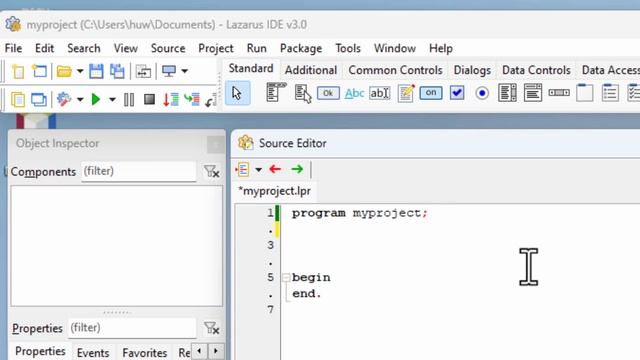Jump back with the red arrow

click(276, 169)
